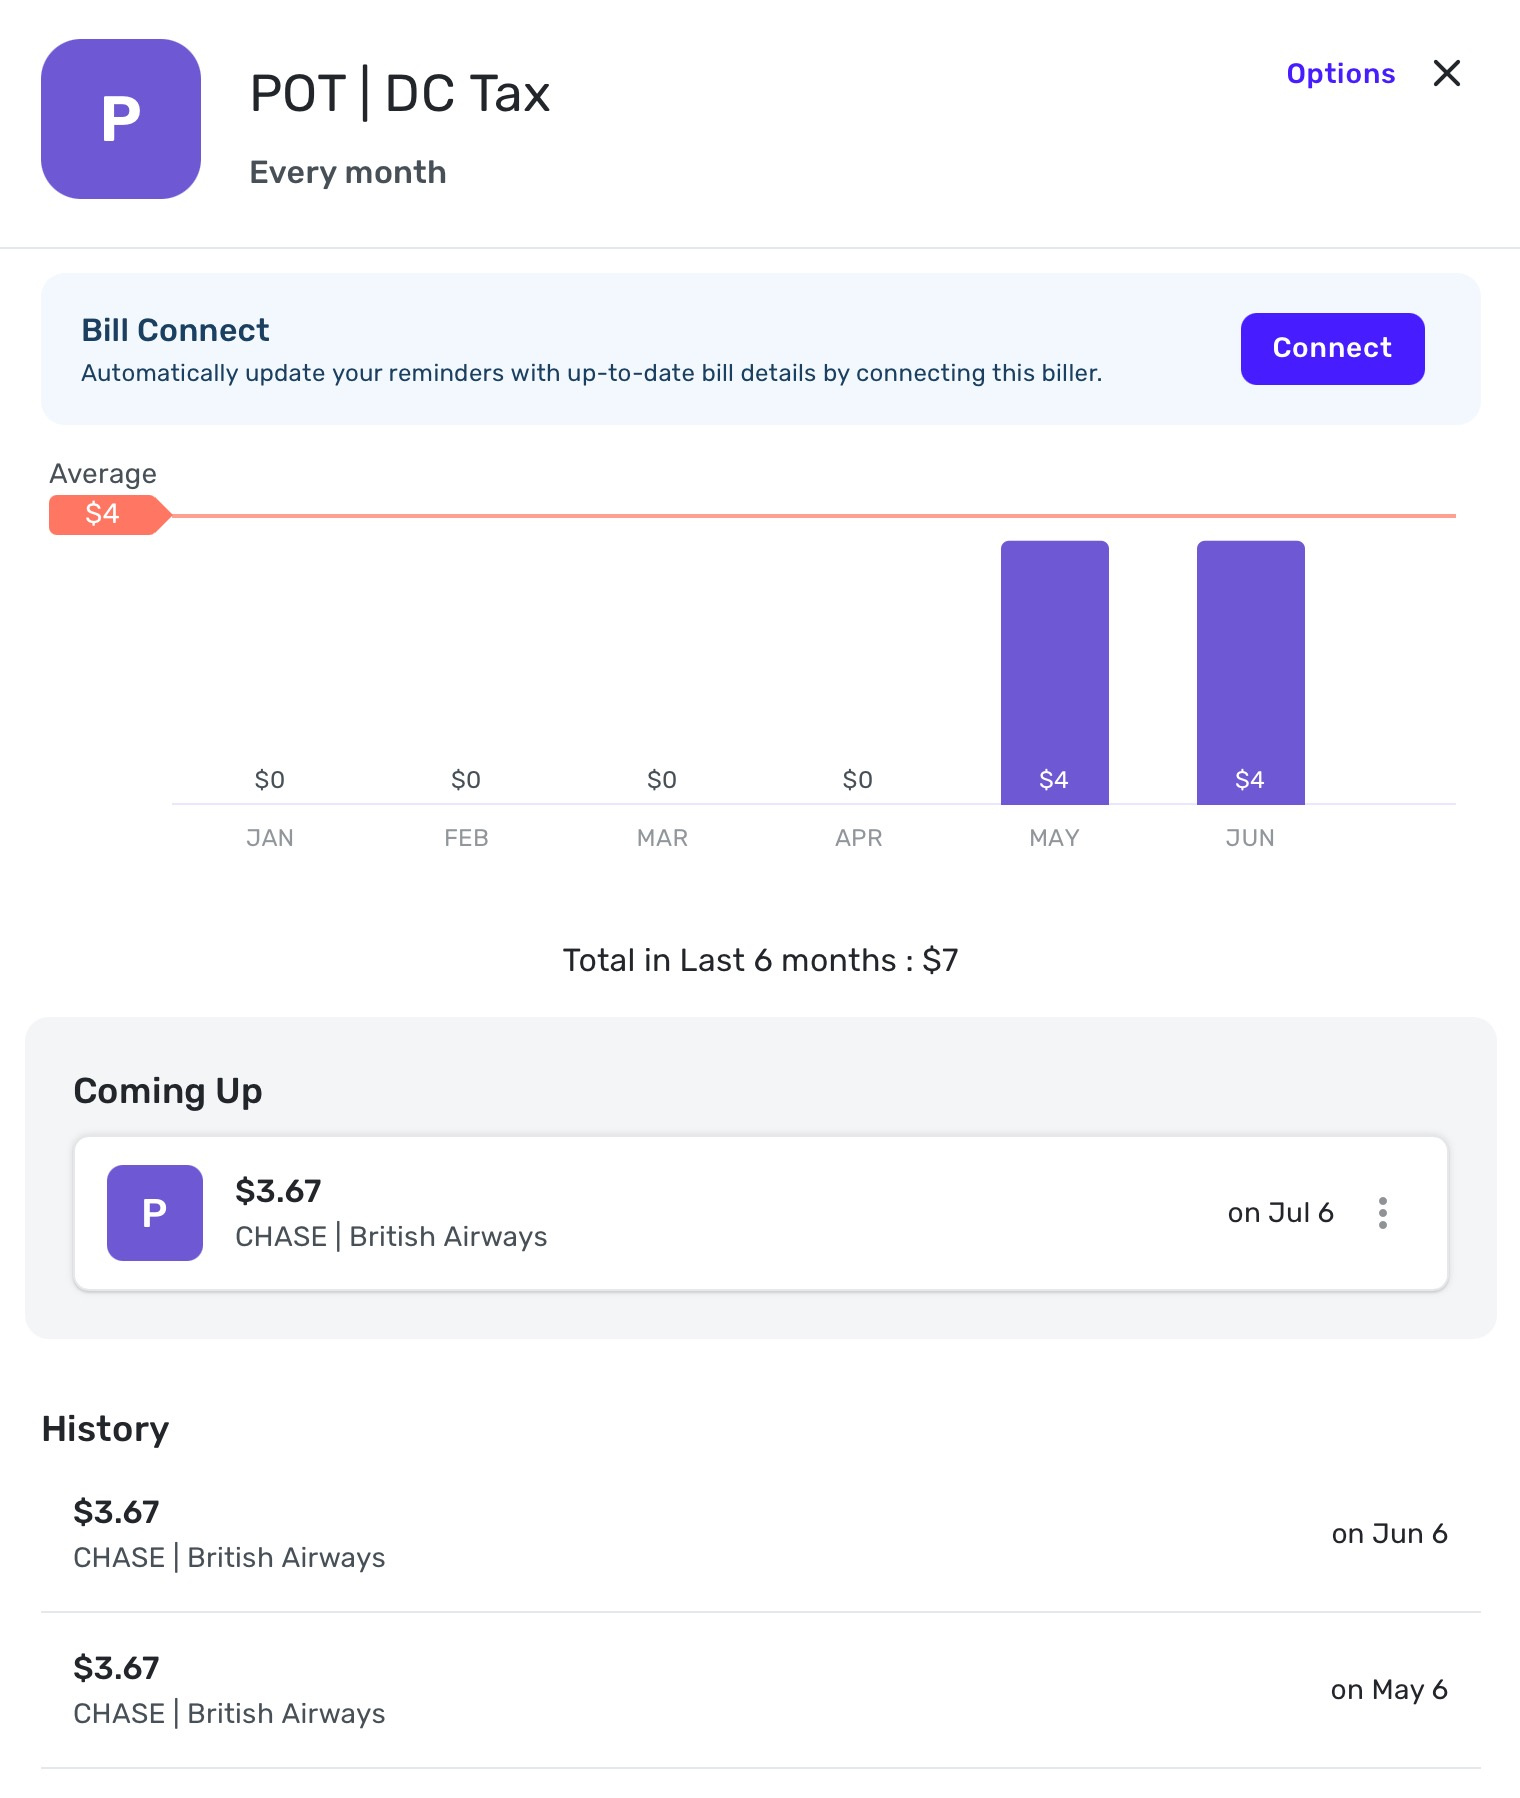Image resolution: width=1520 pixels, height=1798 pixels.
Task: Click the Every month frequency text
Action: (x=348, y=172)
